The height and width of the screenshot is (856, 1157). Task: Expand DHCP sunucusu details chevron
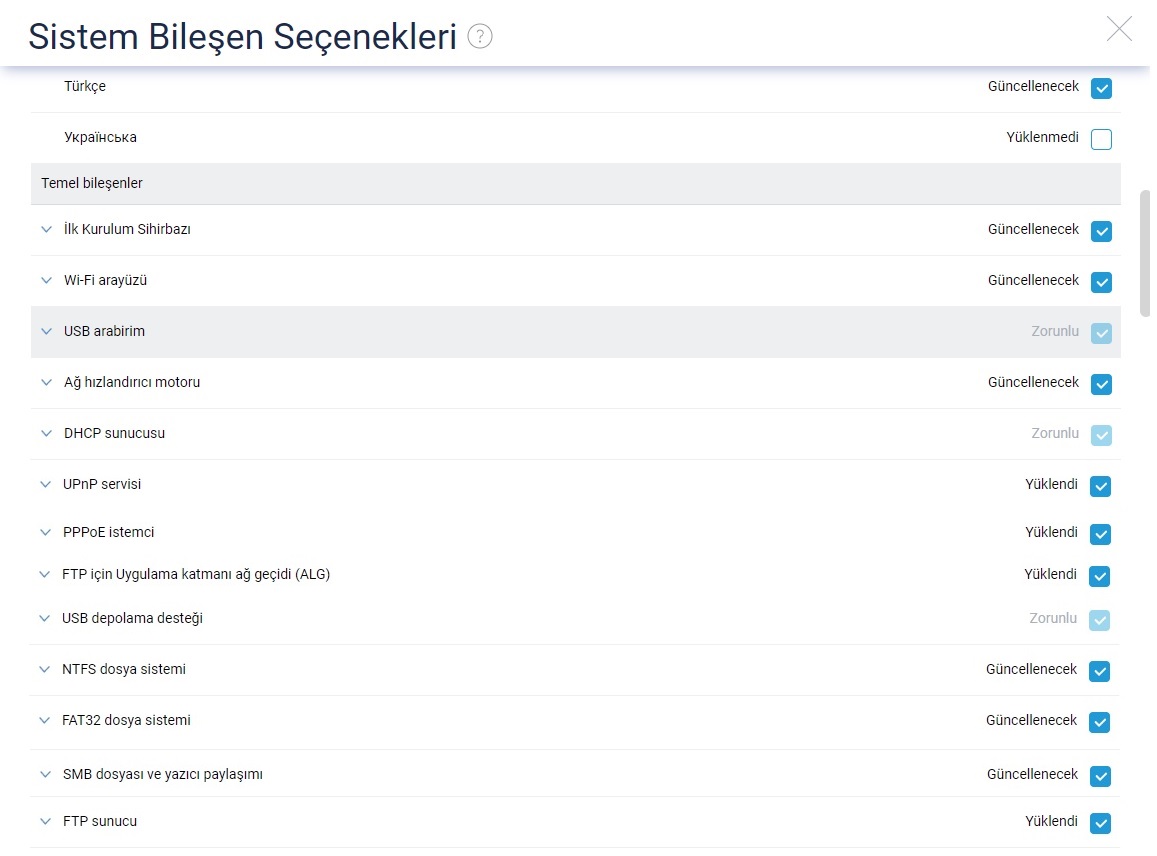(x=46, y=433)
